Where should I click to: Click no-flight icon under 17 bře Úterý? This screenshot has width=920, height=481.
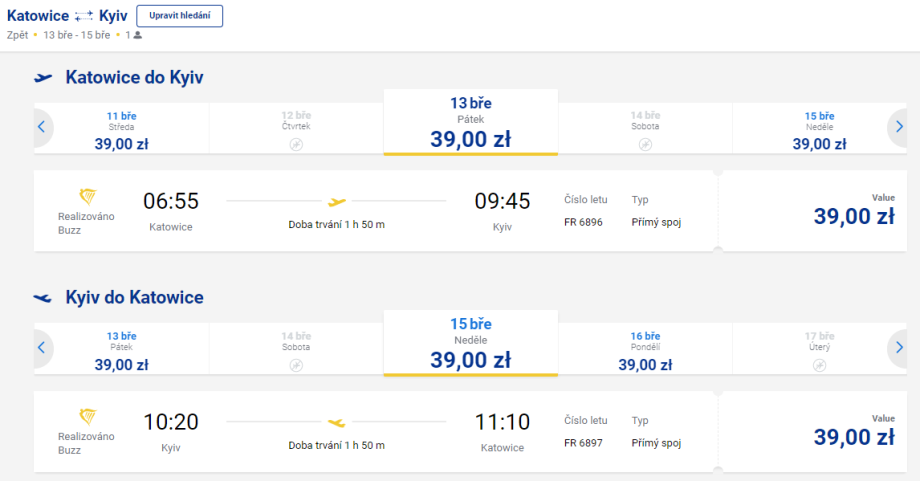pos(820,365)
